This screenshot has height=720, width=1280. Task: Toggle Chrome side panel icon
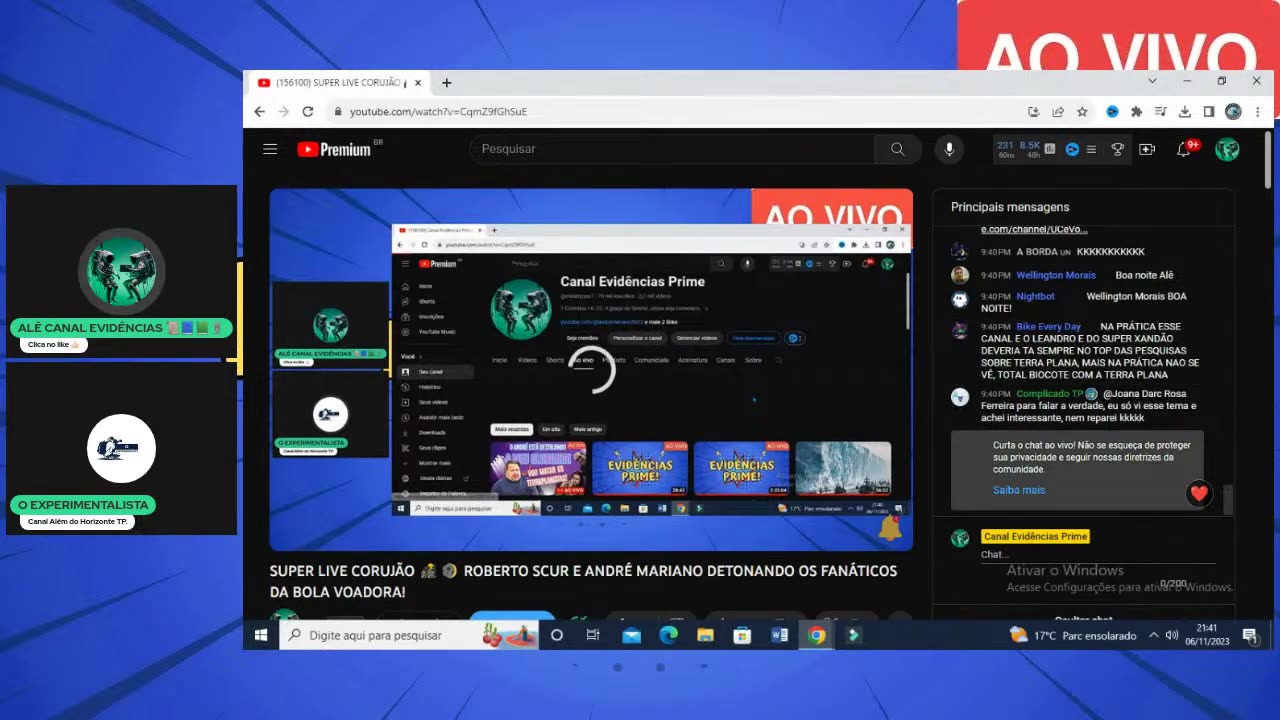click(x=1209, y=111)
